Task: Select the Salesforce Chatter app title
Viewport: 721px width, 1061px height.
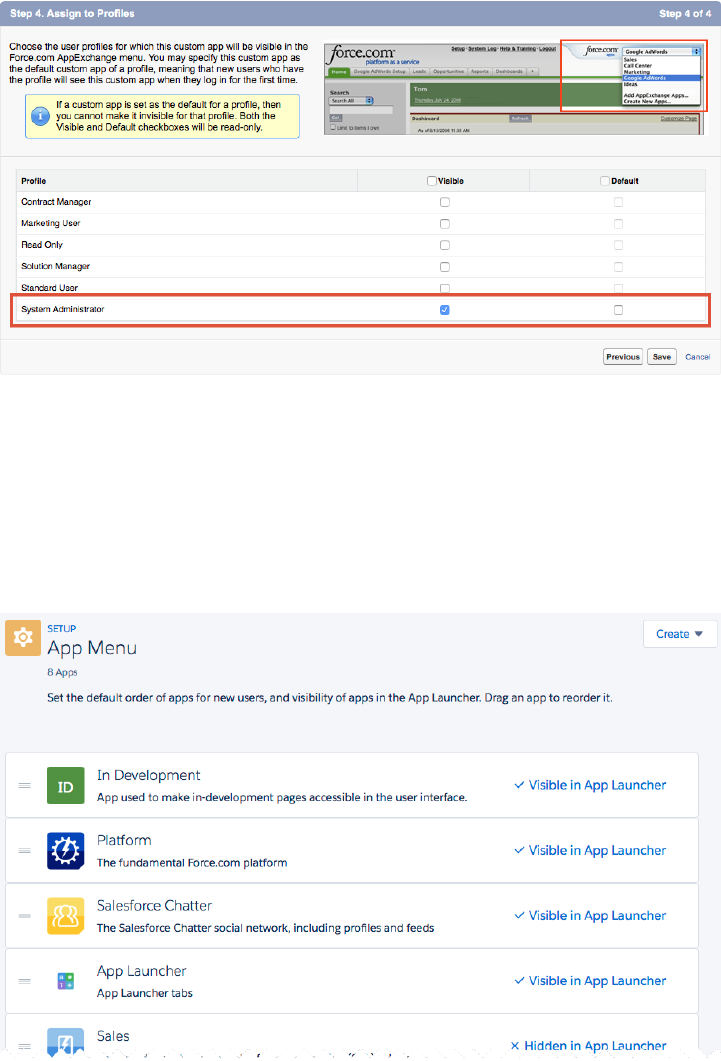Action: (154, 906)
